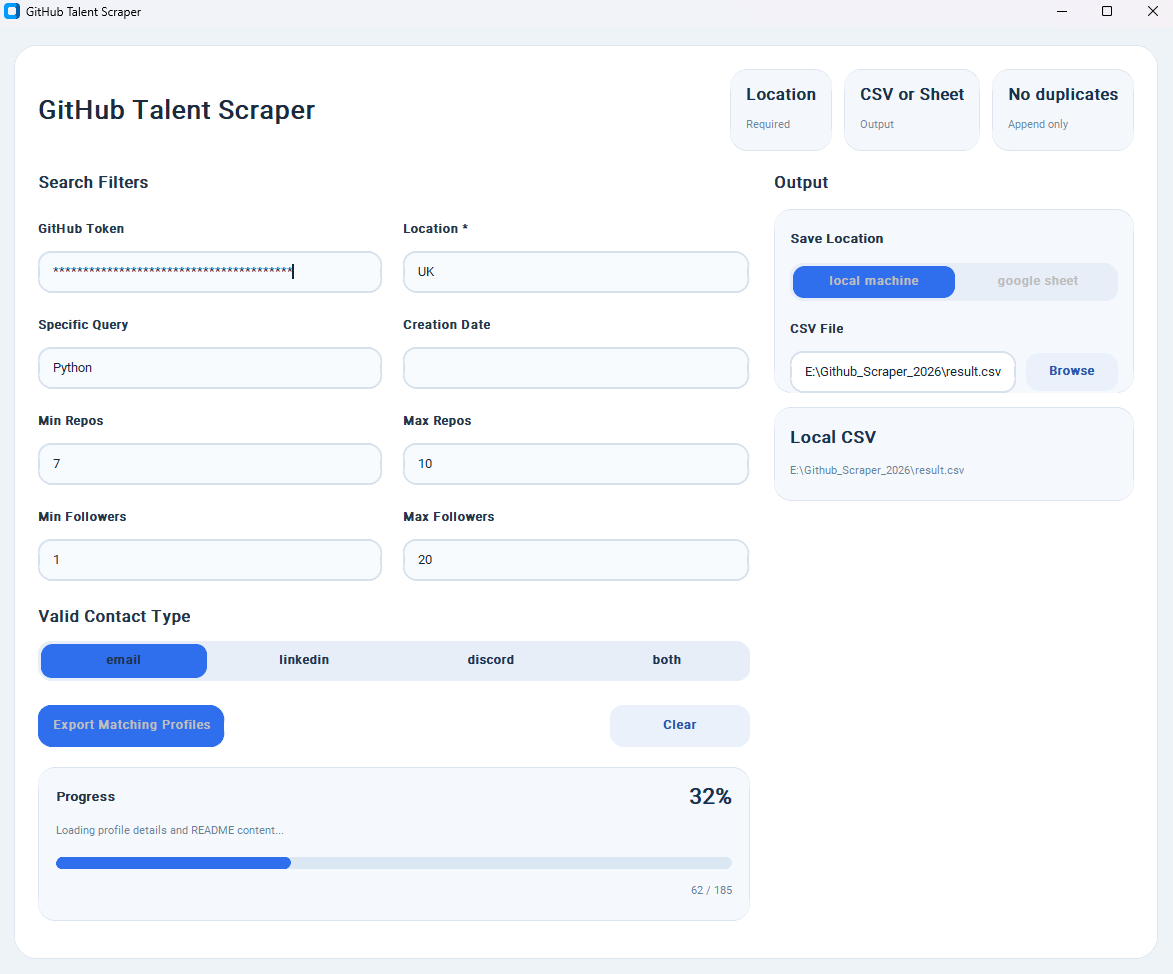Click the Location input containing UK

(575, 272)
